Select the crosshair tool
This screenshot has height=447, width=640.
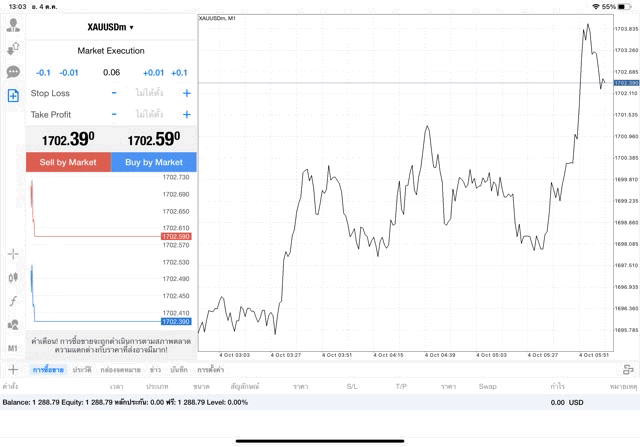point(13,254)
